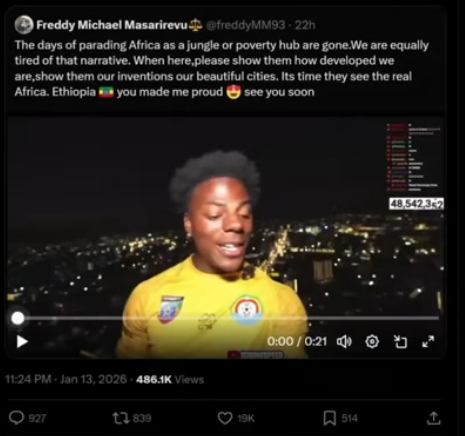The image size is (465, 436).
Task: Open the @freddyMM93 handle link
Action: coord(246,25)
